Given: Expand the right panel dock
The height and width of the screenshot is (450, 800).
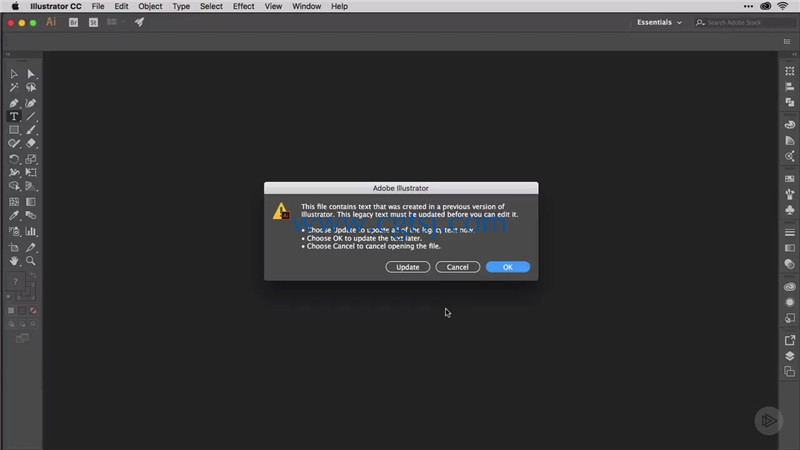Looking at the screenshot, I should coord(794,54).
